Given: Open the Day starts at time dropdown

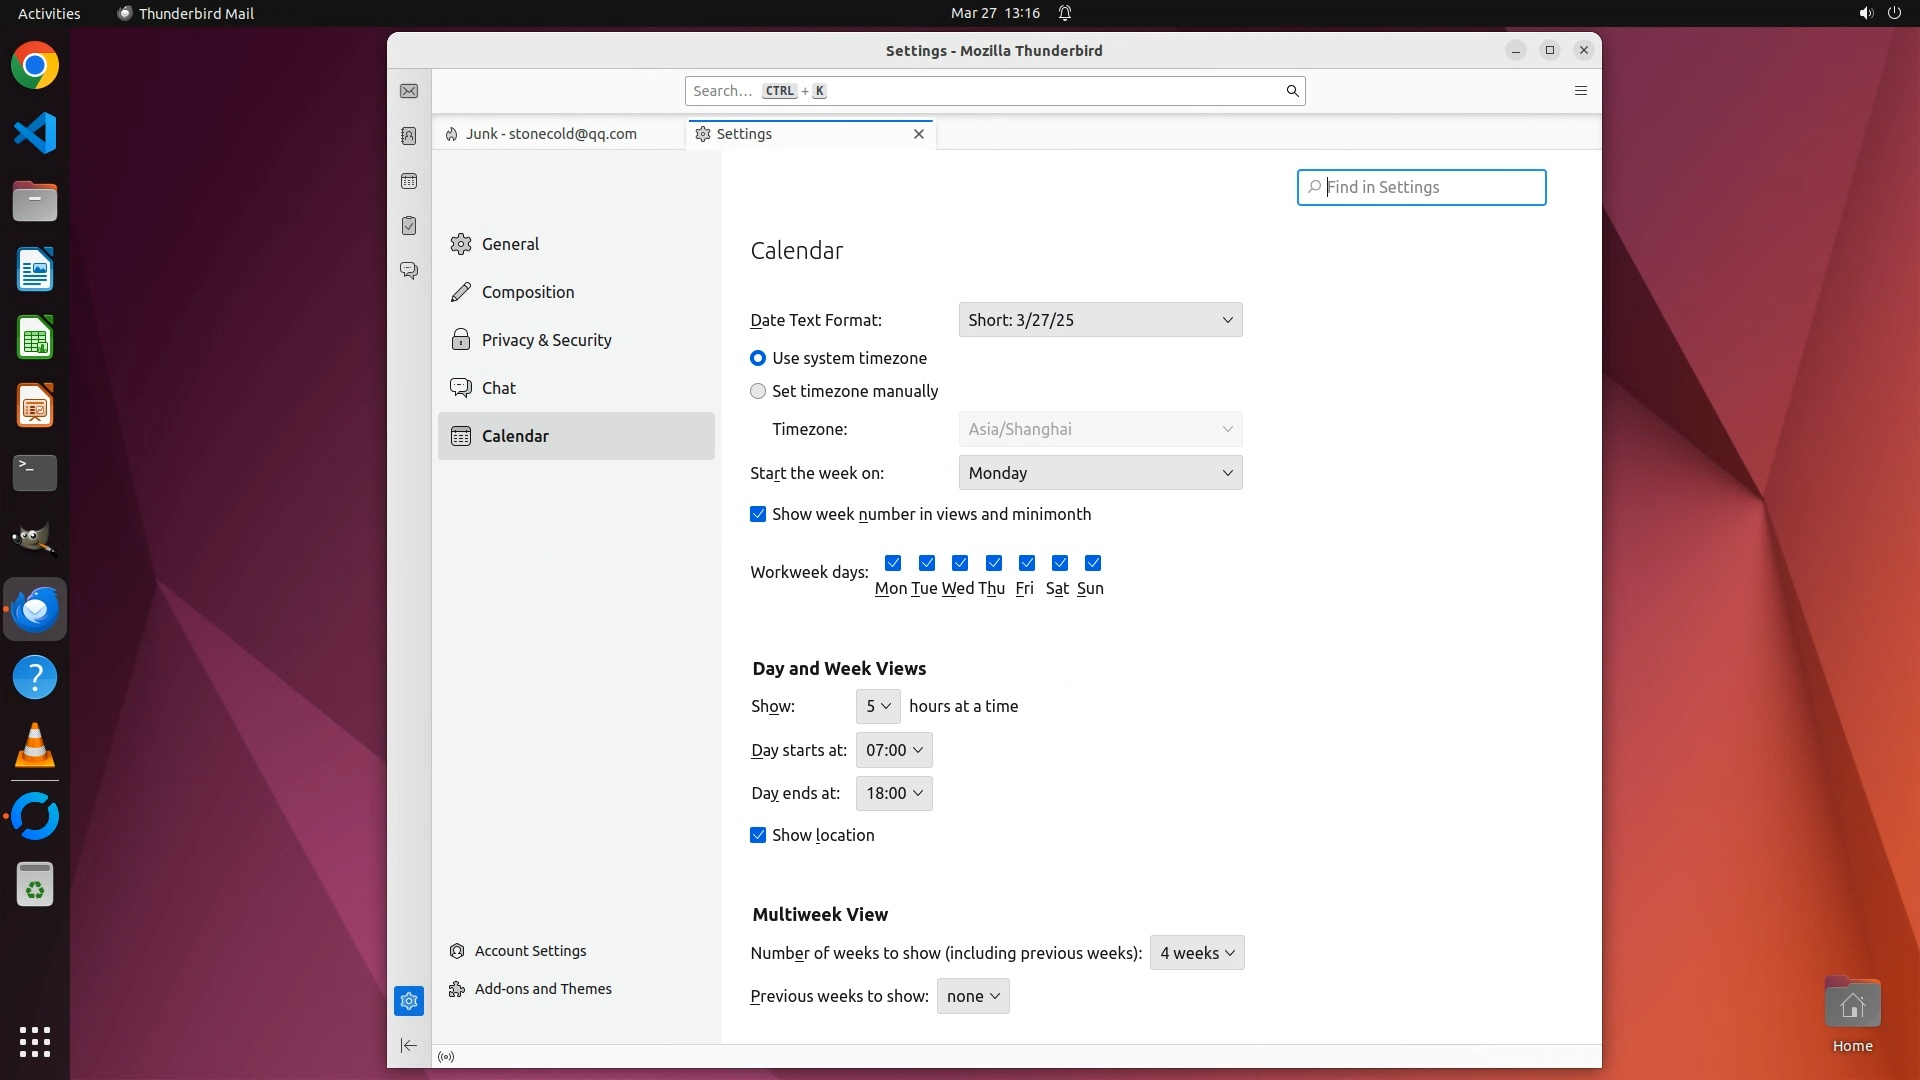Looking at the screenshot, I should 894,750.
